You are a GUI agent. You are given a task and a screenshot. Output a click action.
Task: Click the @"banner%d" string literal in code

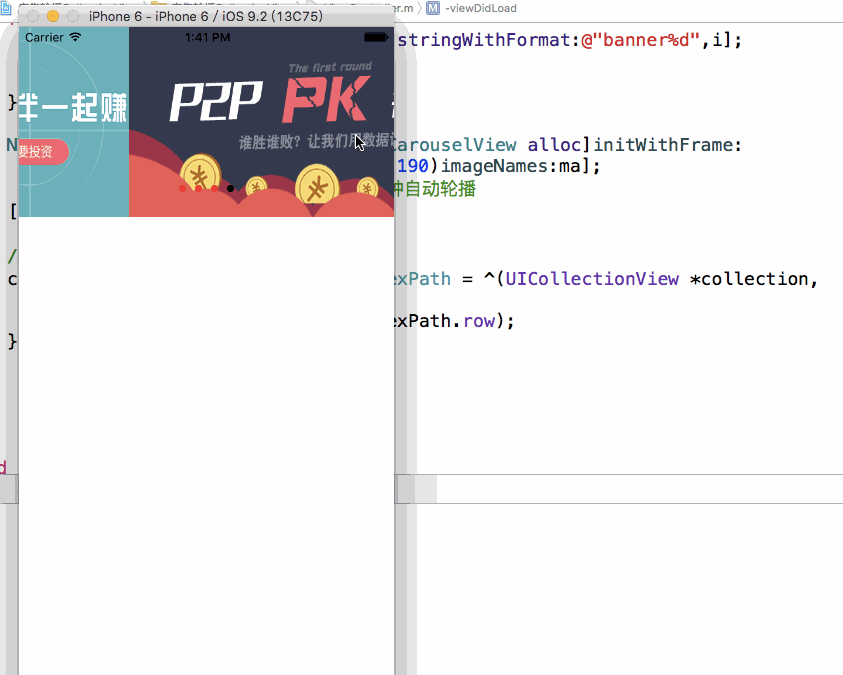tap(641, 40)
